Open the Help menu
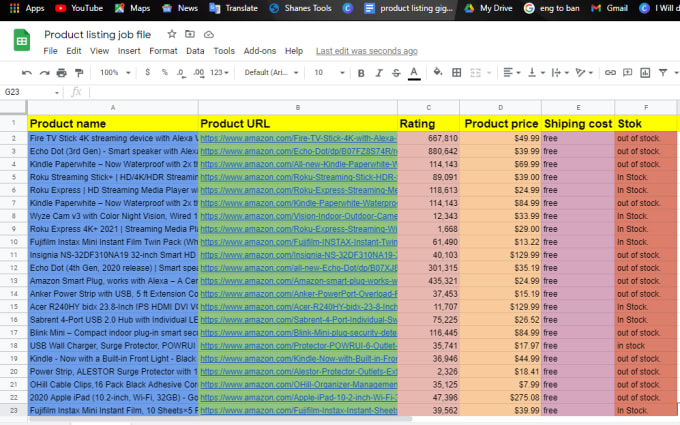680x425 pixels. click(294, 51)
